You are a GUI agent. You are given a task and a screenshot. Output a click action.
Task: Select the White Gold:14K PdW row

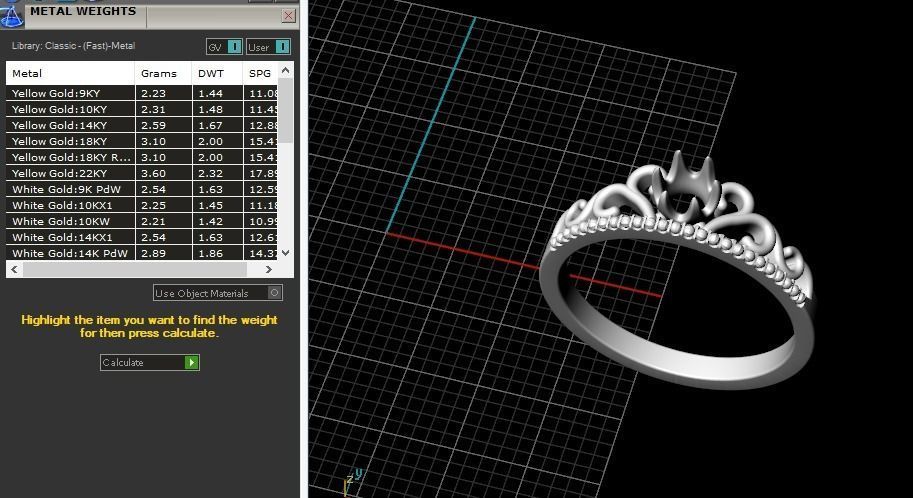(141, 253)
